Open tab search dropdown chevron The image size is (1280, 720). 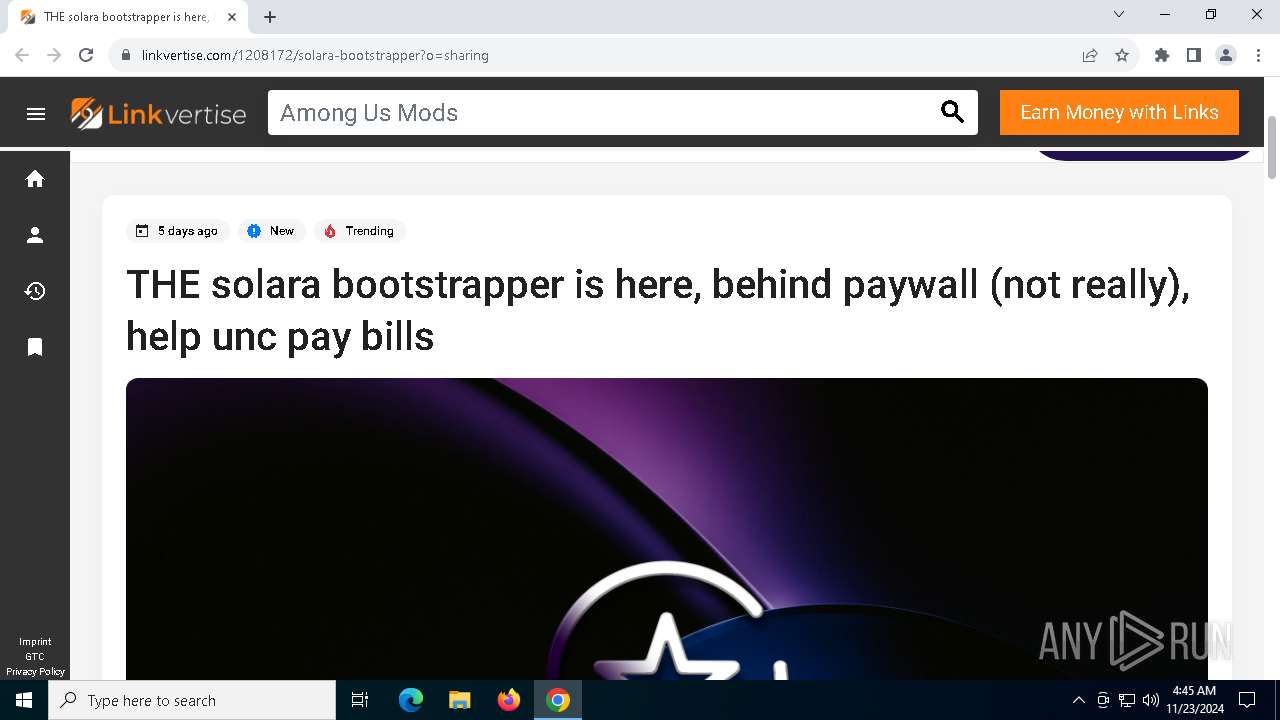[1119, 14]
